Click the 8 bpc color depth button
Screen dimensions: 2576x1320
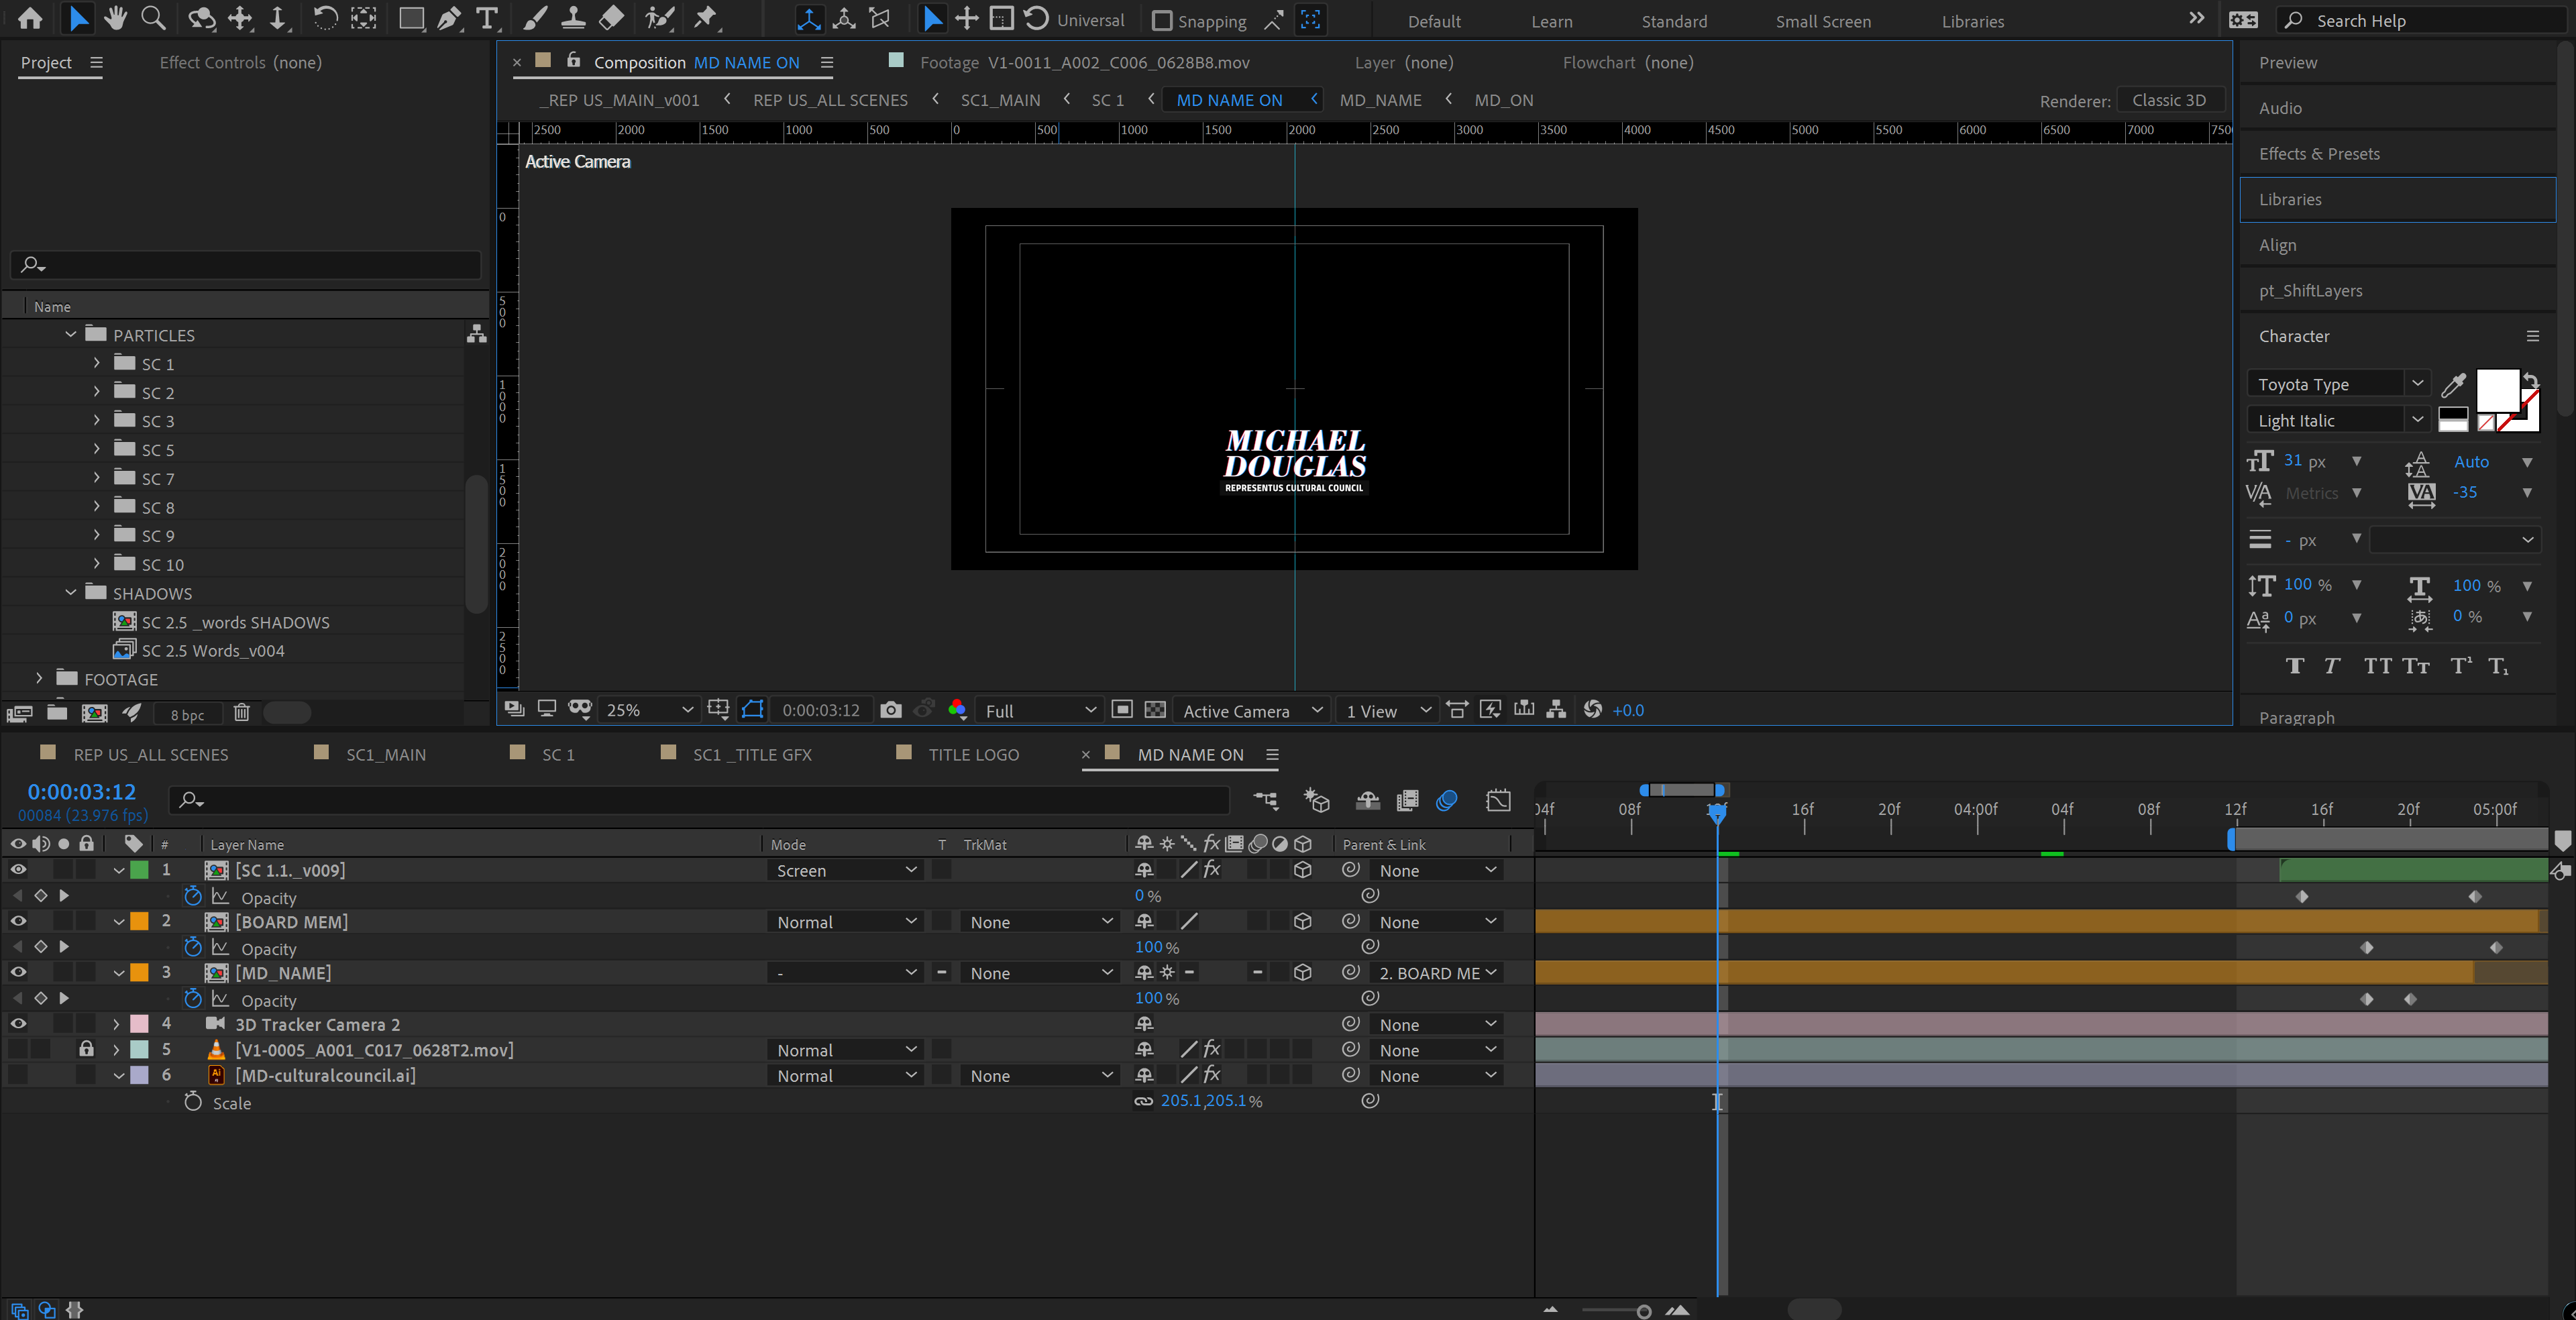coord(187,714)
